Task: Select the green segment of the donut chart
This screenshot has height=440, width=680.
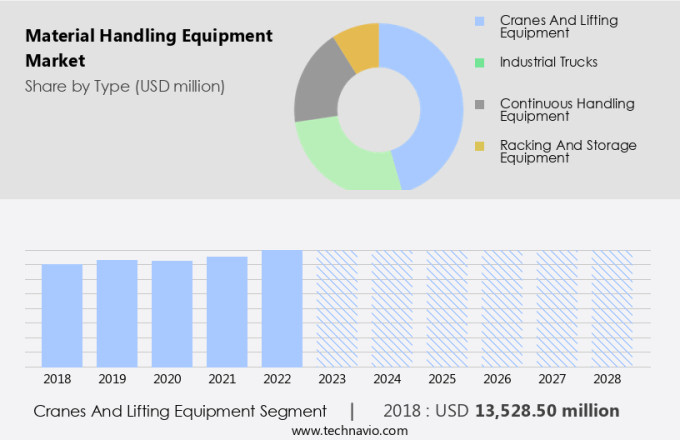Action: 340,160
